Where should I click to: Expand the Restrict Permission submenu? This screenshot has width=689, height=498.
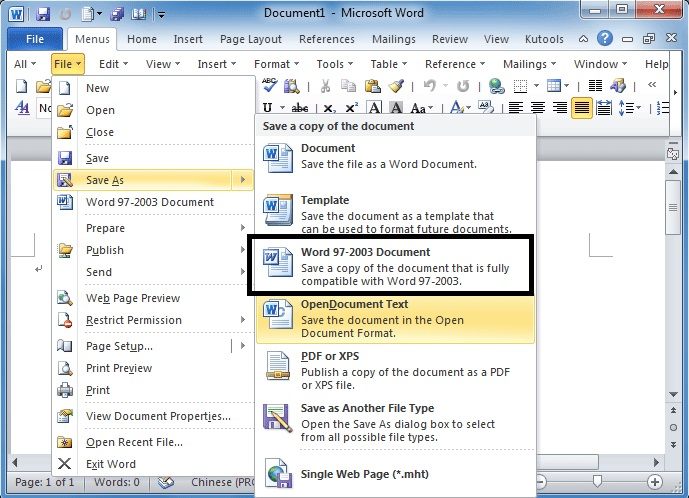[x=153, y=320]
